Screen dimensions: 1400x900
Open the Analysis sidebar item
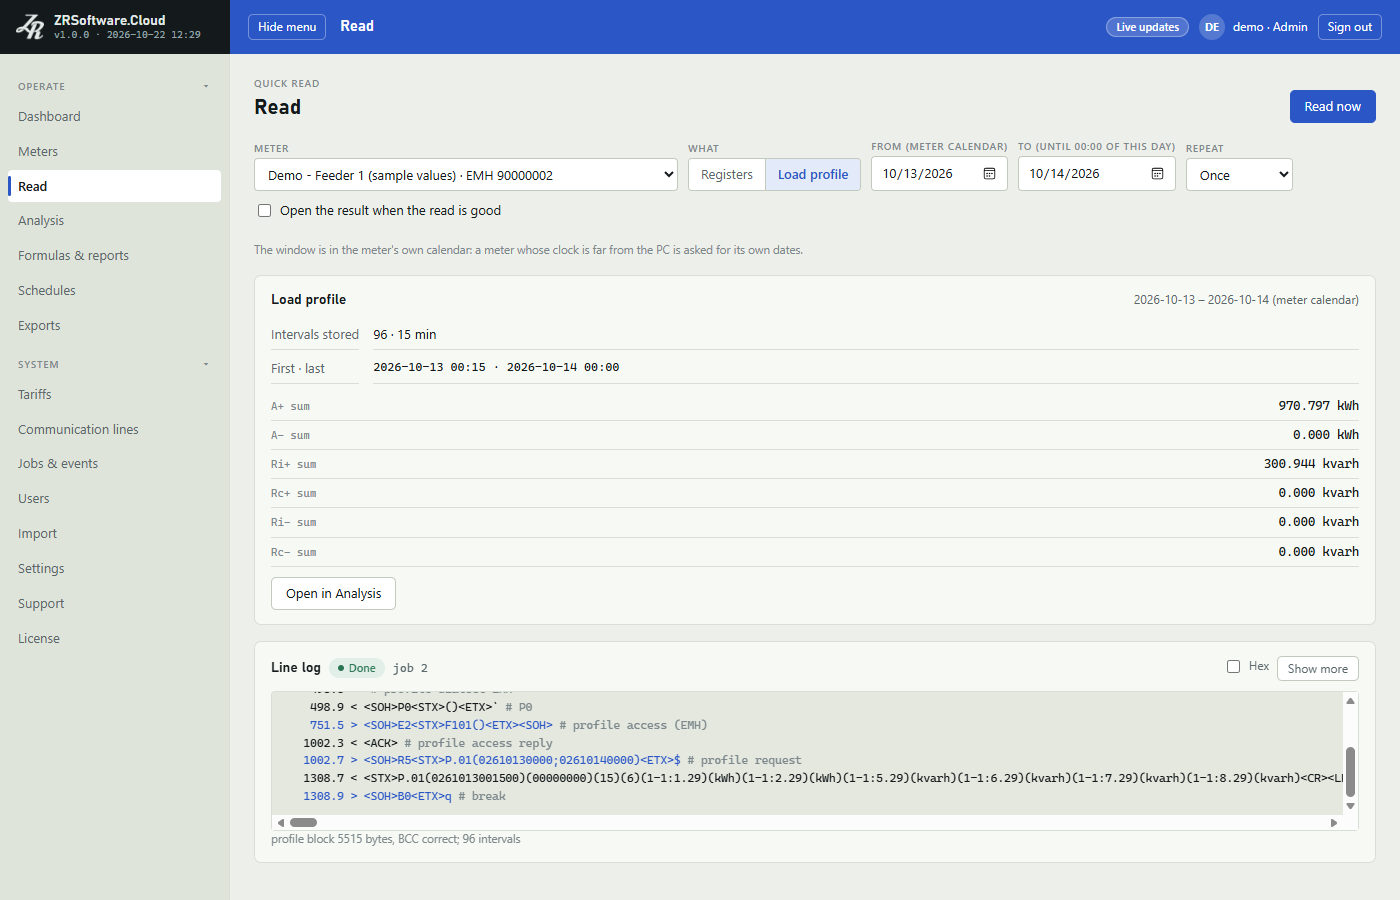pos(114,221)
